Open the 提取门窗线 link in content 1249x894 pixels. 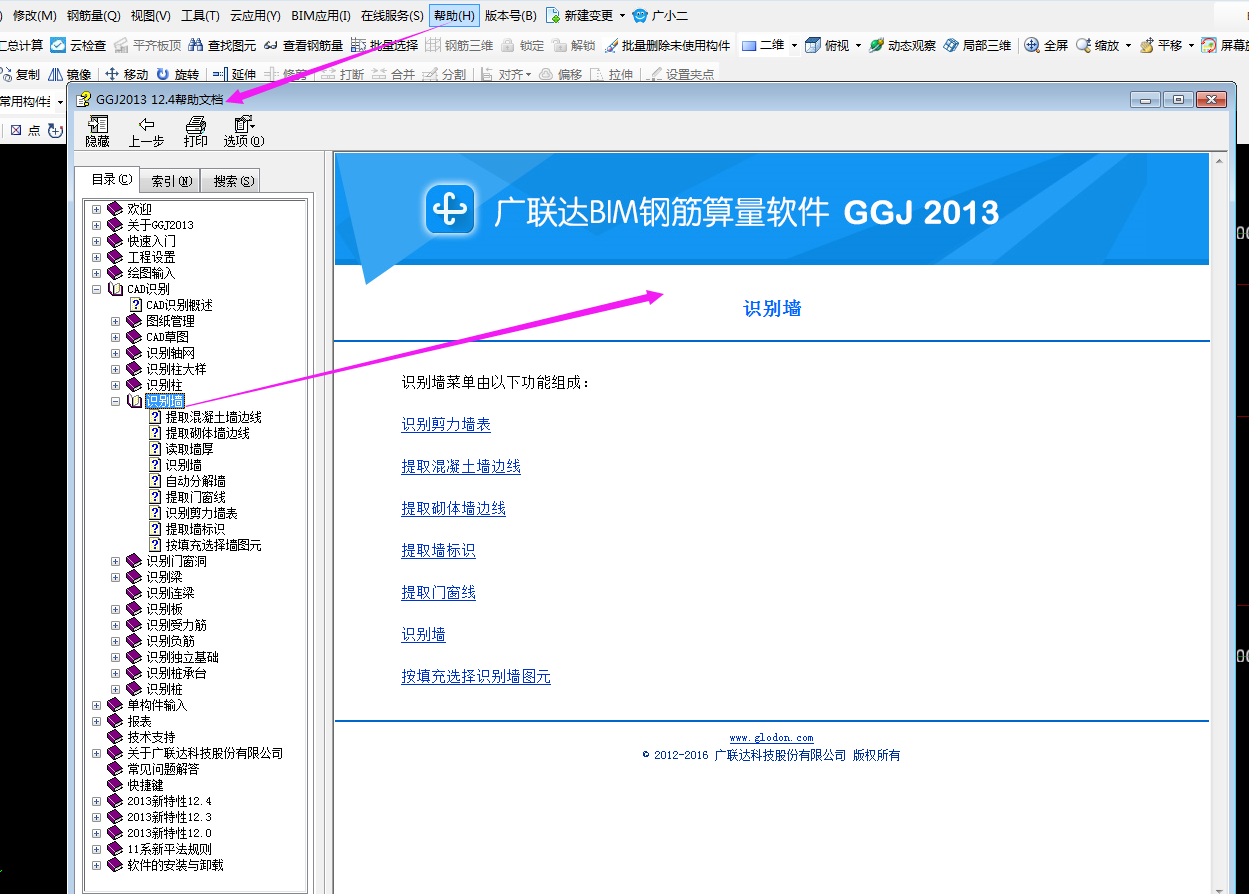pyautogui.click(x=438, y=593)
